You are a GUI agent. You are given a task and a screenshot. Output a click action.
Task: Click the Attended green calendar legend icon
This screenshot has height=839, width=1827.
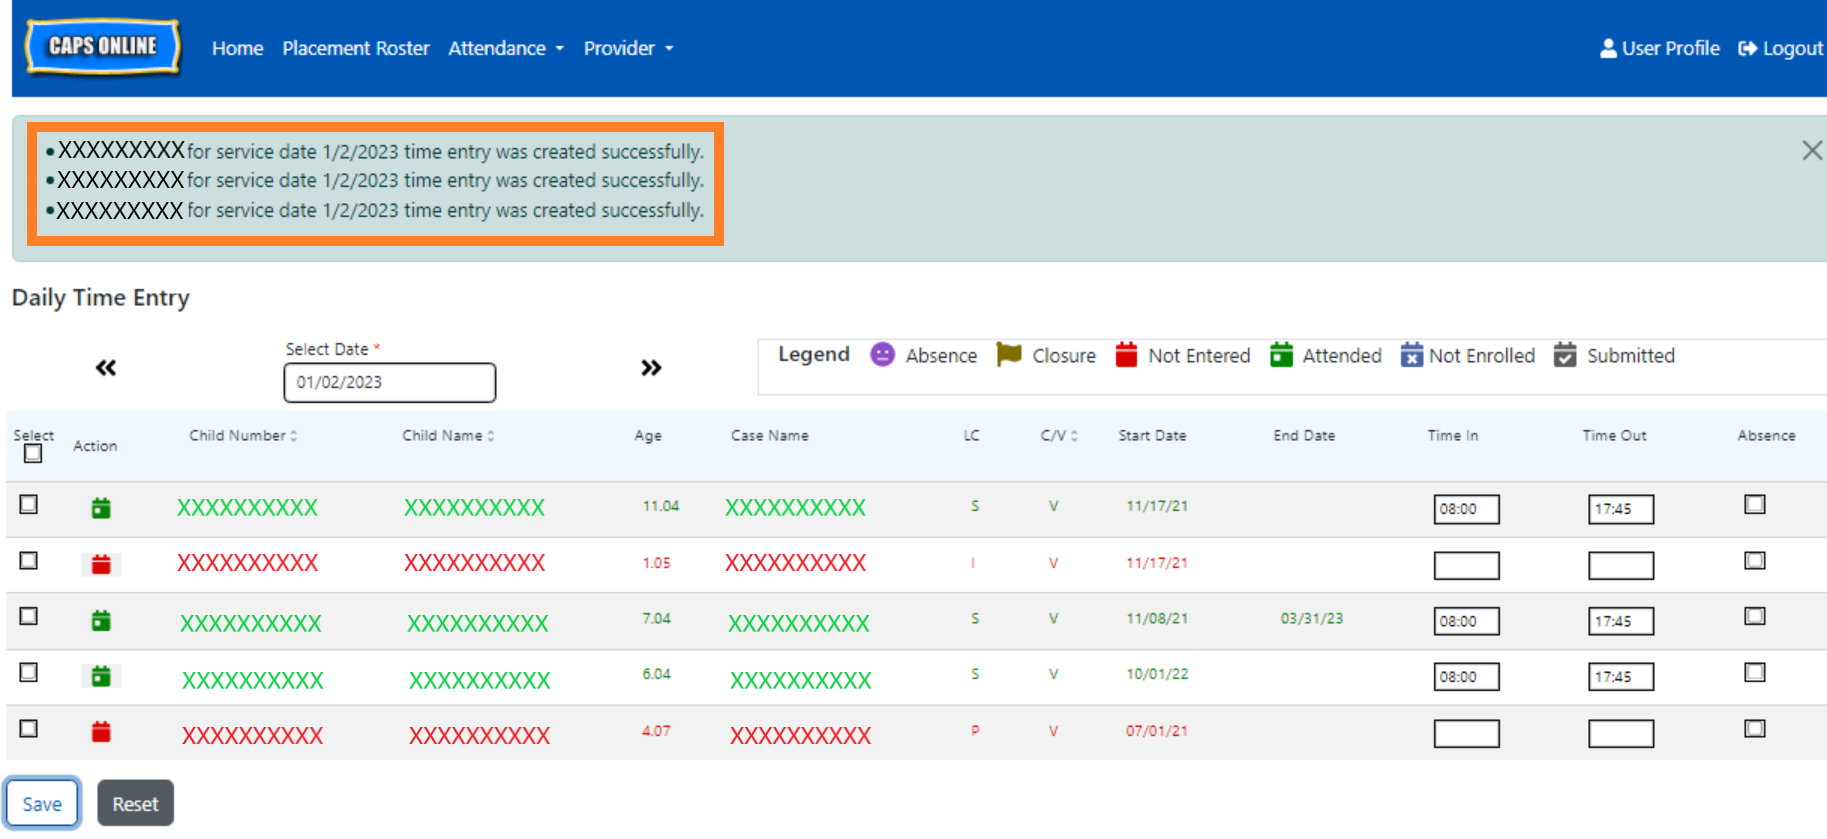coord(1281,355)
